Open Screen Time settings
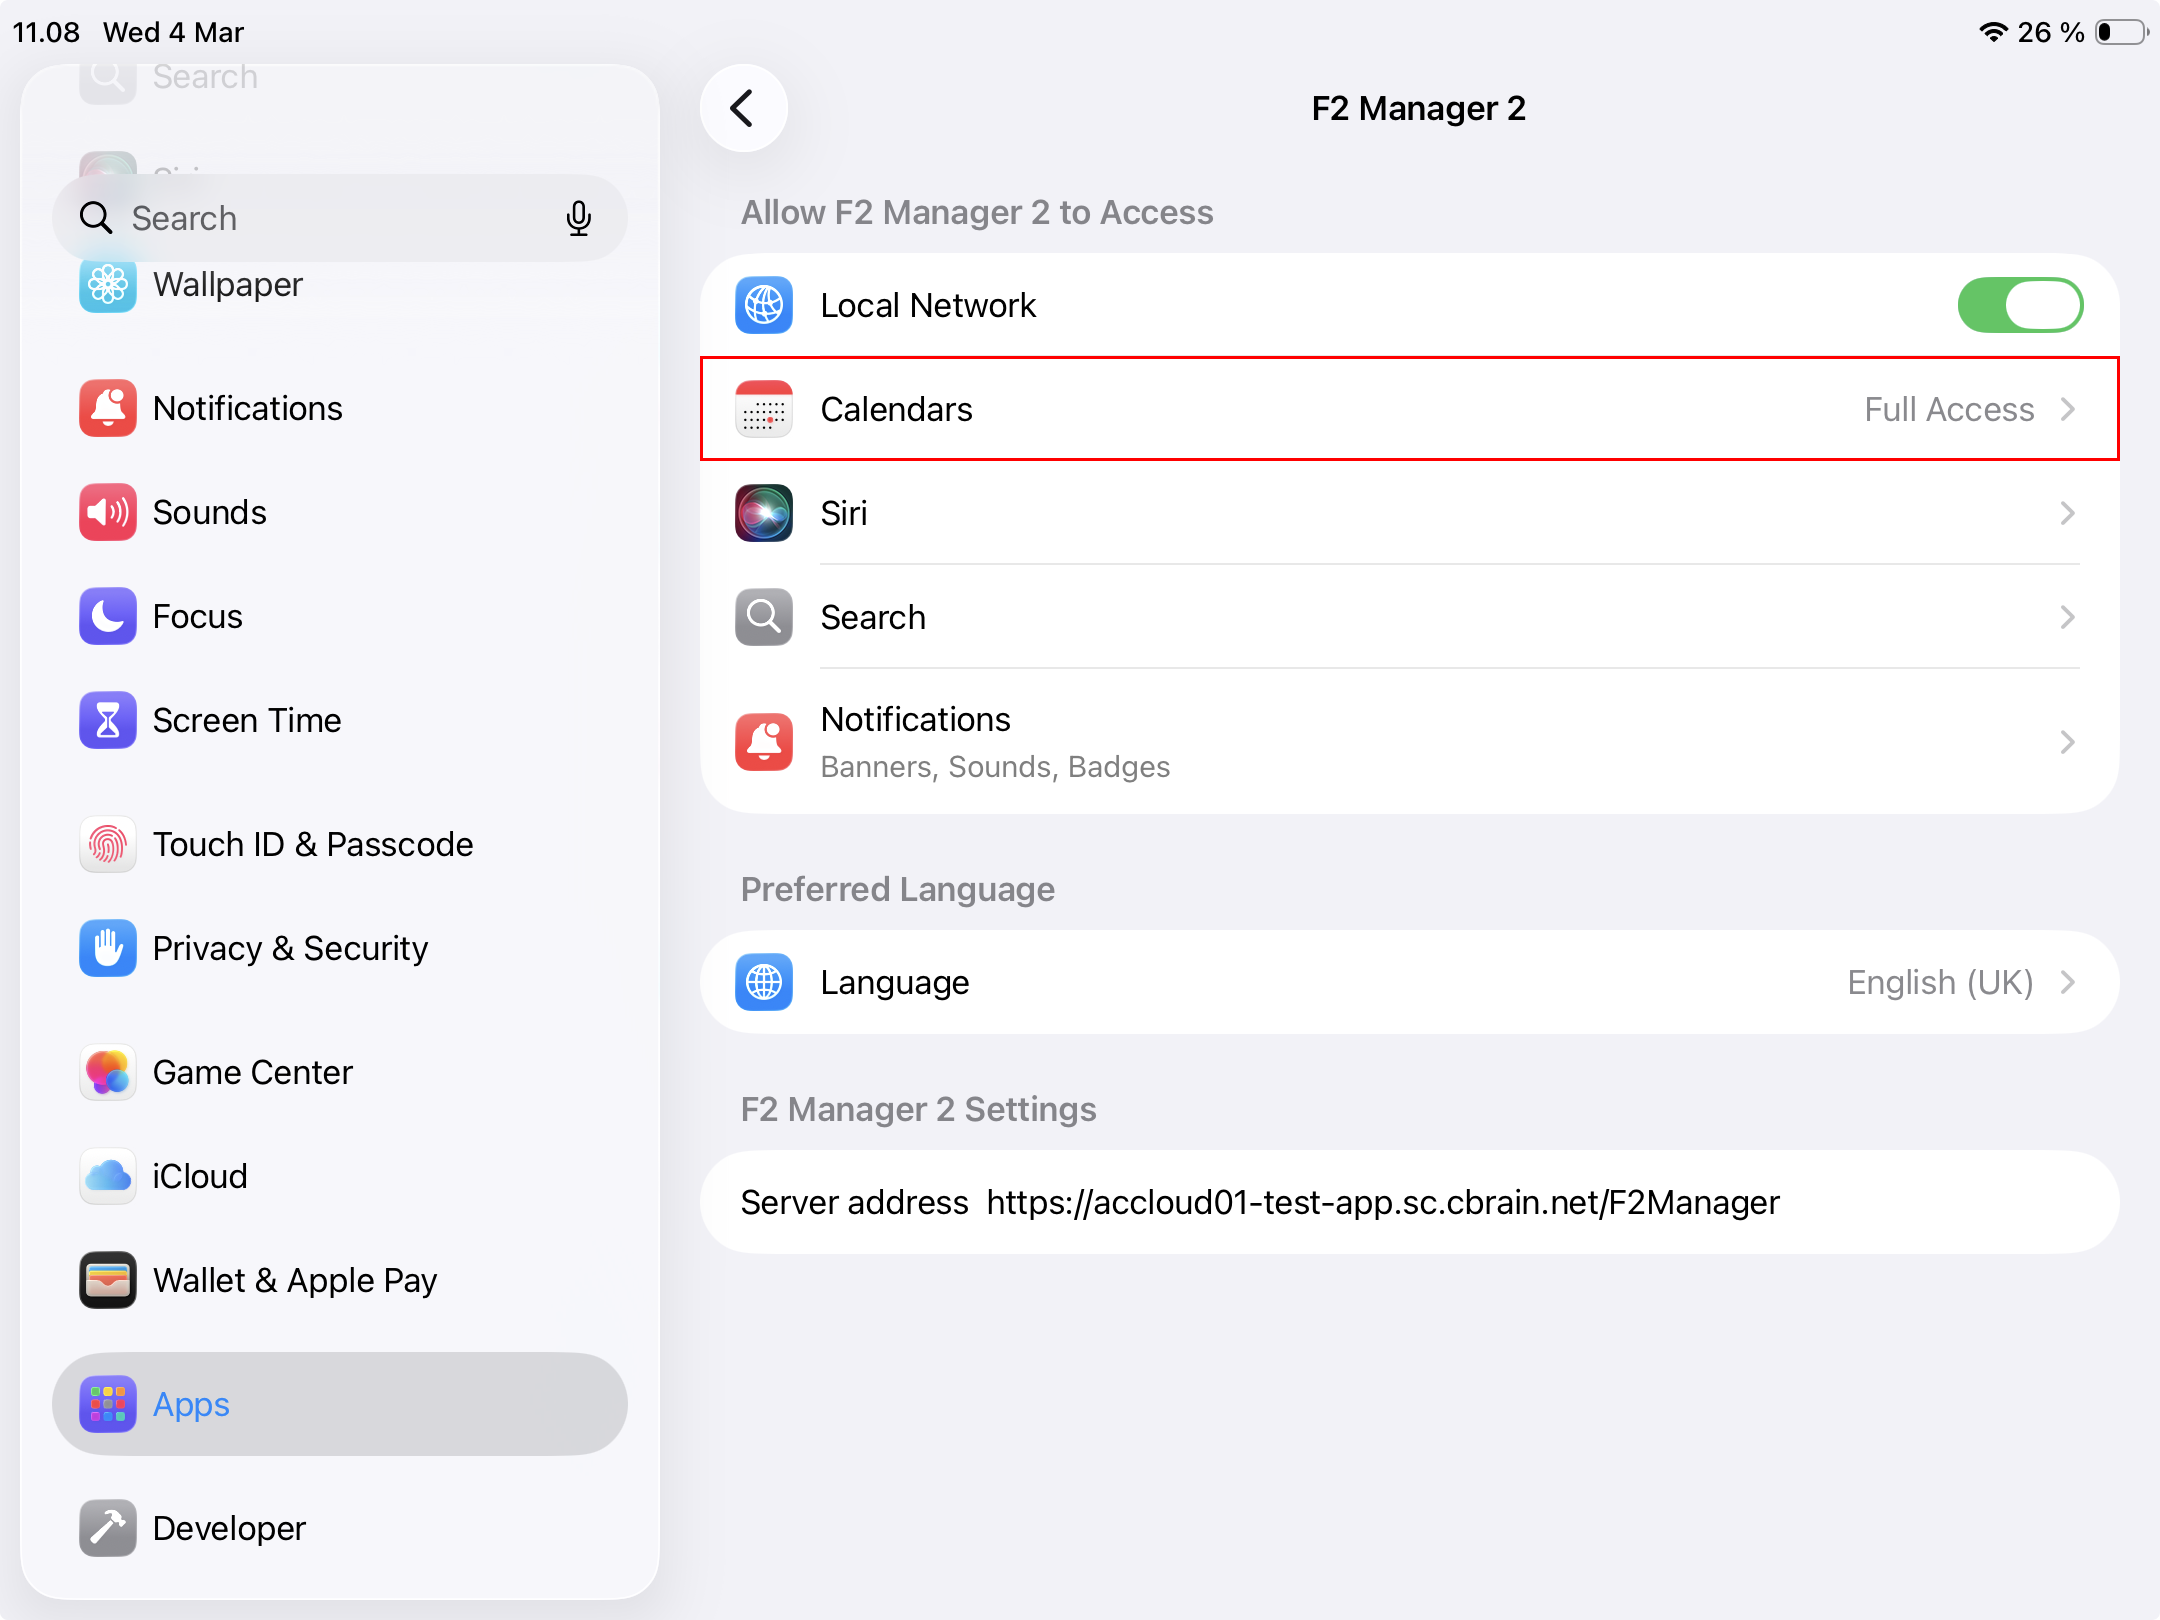 point(340,720)
